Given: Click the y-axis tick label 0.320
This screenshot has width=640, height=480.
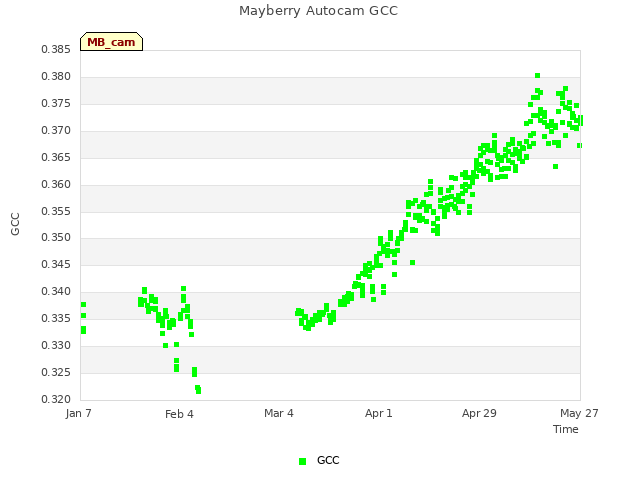Looking at the screenshot, I should click(56, 399).
